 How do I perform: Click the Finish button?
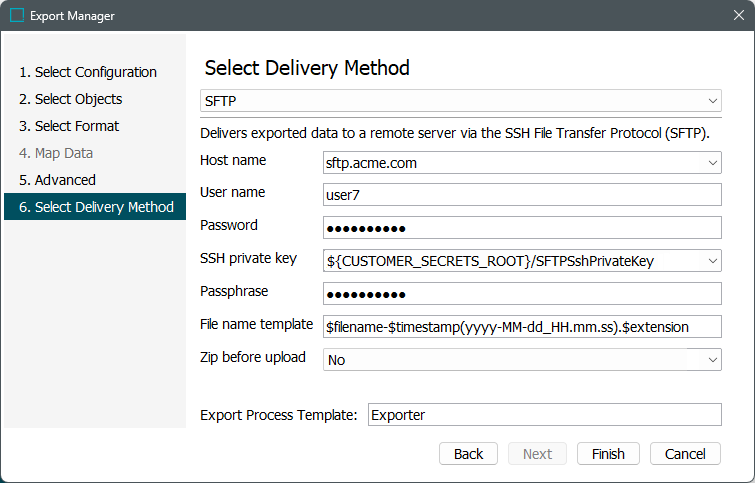click(608, 454)
